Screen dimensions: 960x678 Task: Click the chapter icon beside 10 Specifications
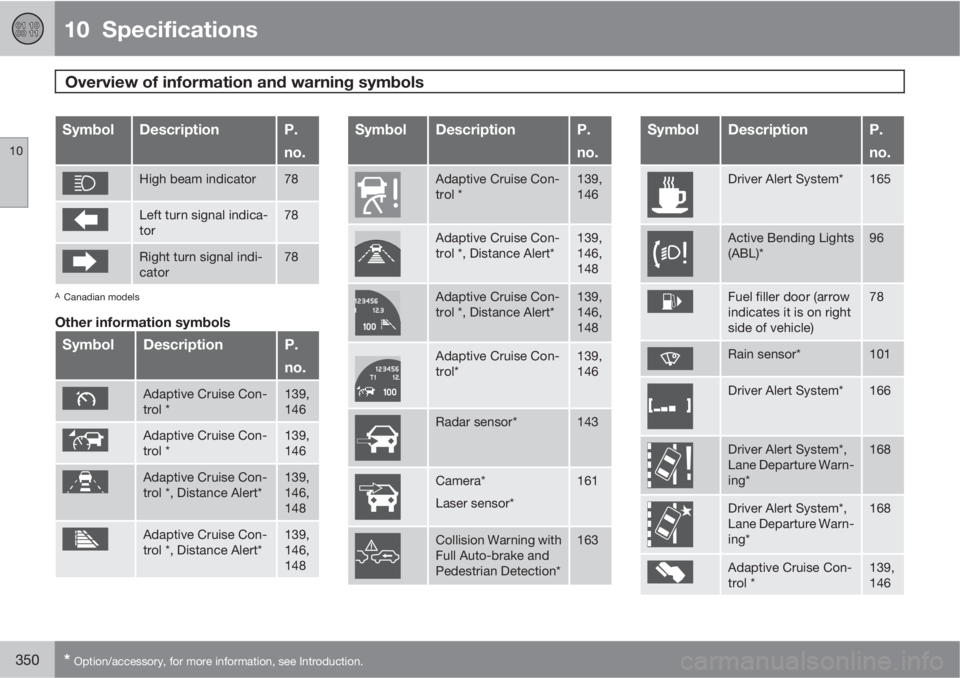pos(28,29)
